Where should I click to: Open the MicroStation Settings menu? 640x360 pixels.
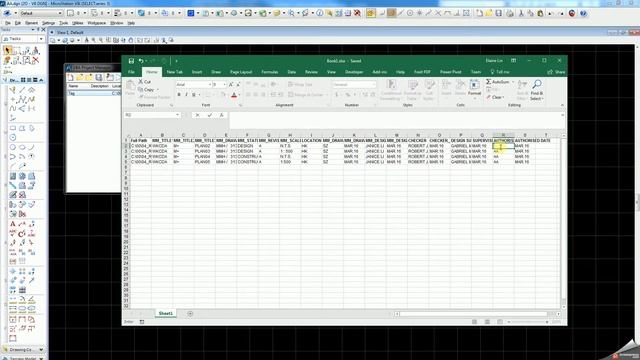[x=48, y=23]
